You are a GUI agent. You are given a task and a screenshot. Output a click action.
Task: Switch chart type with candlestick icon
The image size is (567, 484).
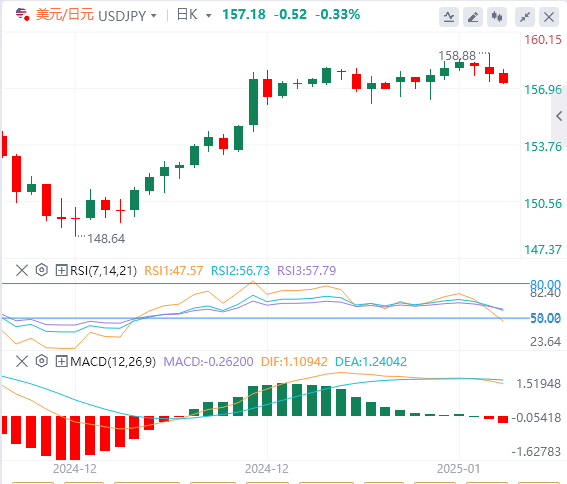tap(496, 17)
